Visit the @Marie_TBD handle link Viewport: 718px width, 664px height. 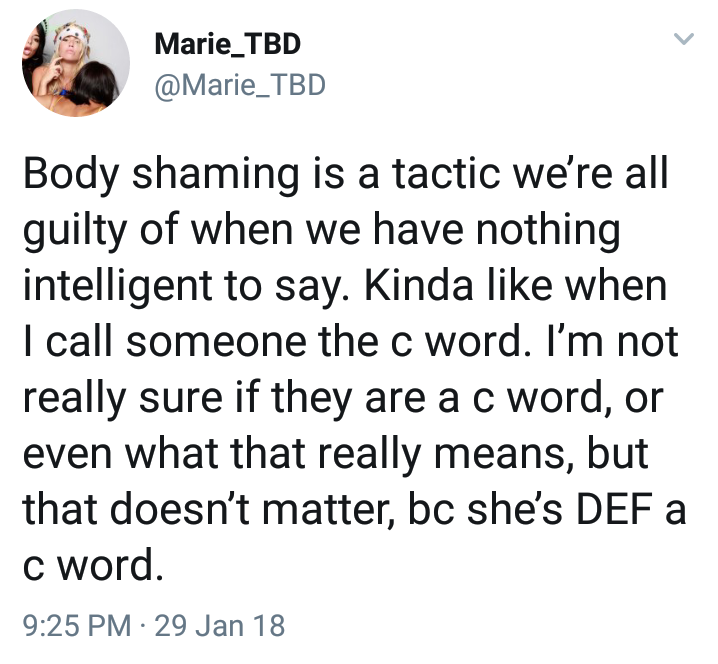tap(240, 85)
